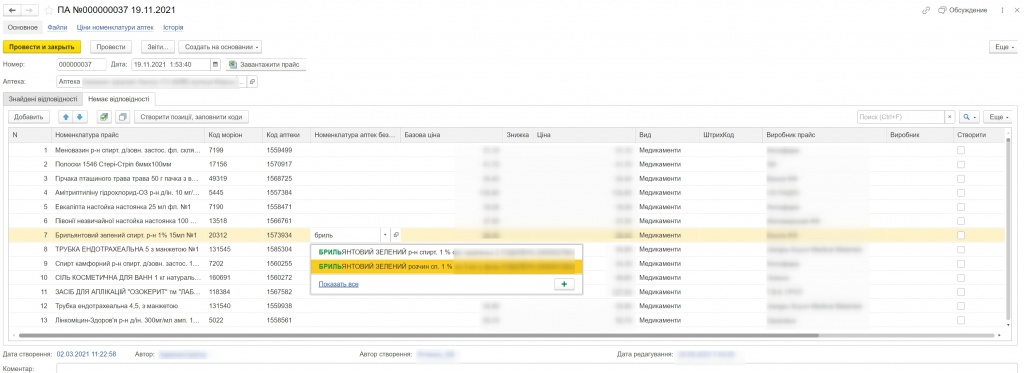Toggle Створити checkbox for row 7 Брильянтовий

[961, 235]
